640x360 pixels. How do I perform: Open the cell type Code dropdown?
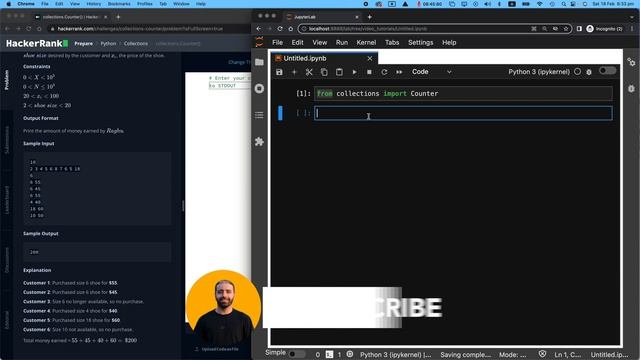(431, 72)
